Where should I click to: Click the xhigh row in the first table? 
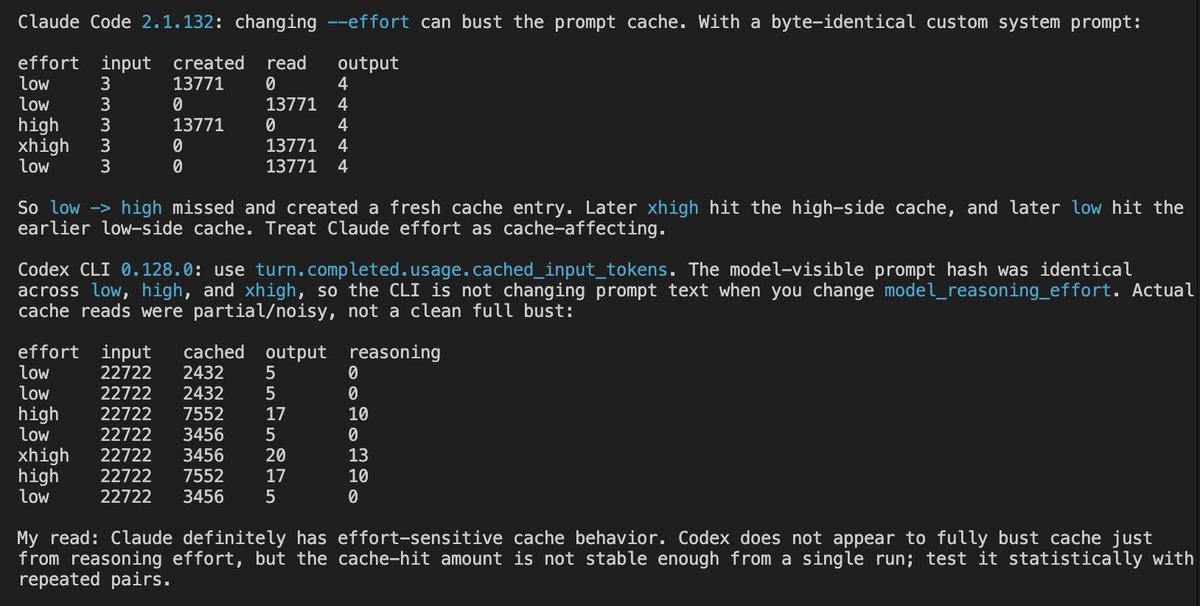click(x=183, y=146)
